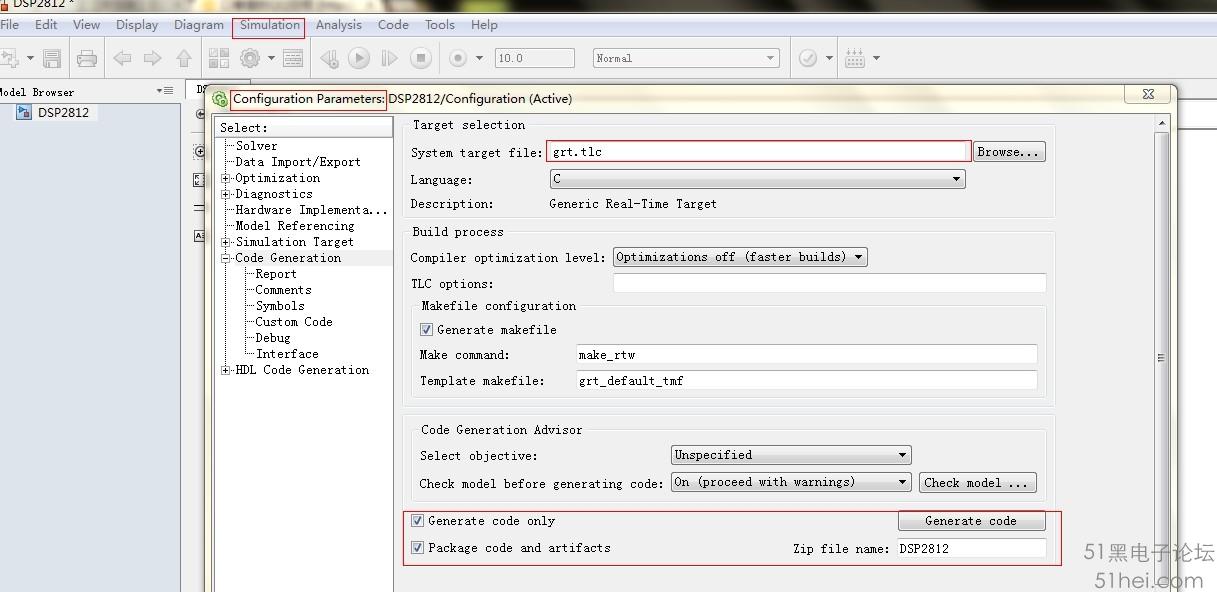Click the Step Forward simulation icon
The height and width of the screenshot is (592, 1217).
click(390, 59)
